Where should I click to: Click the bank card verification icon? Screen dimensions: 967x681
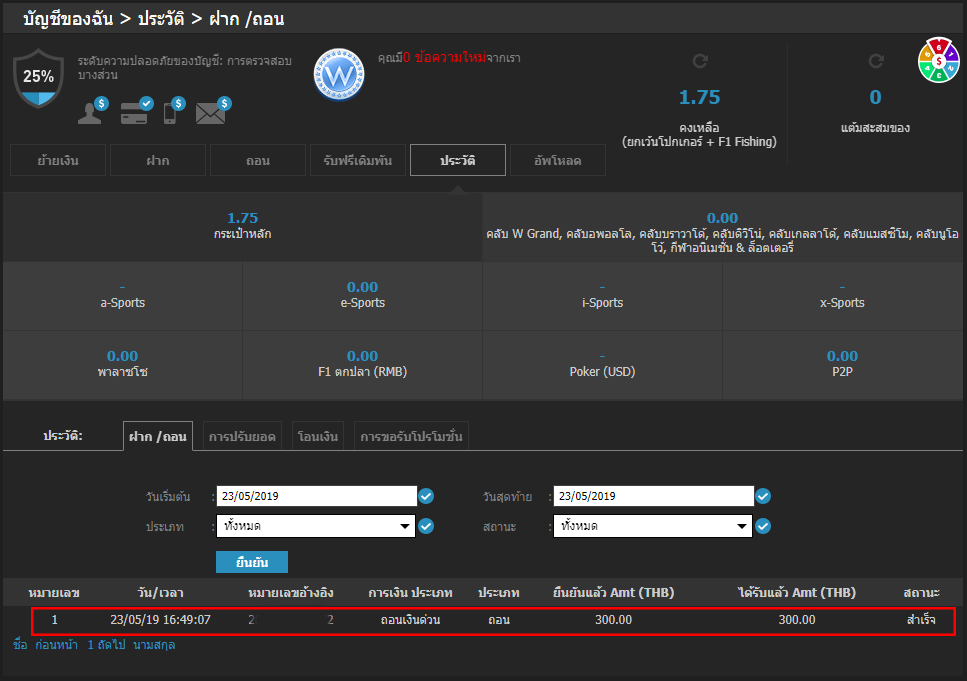coord(136,111)
